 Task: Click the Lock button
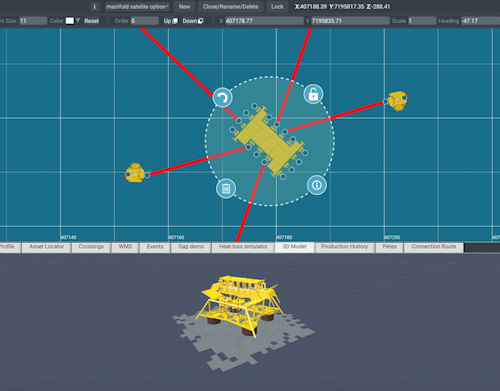(277, 7)
